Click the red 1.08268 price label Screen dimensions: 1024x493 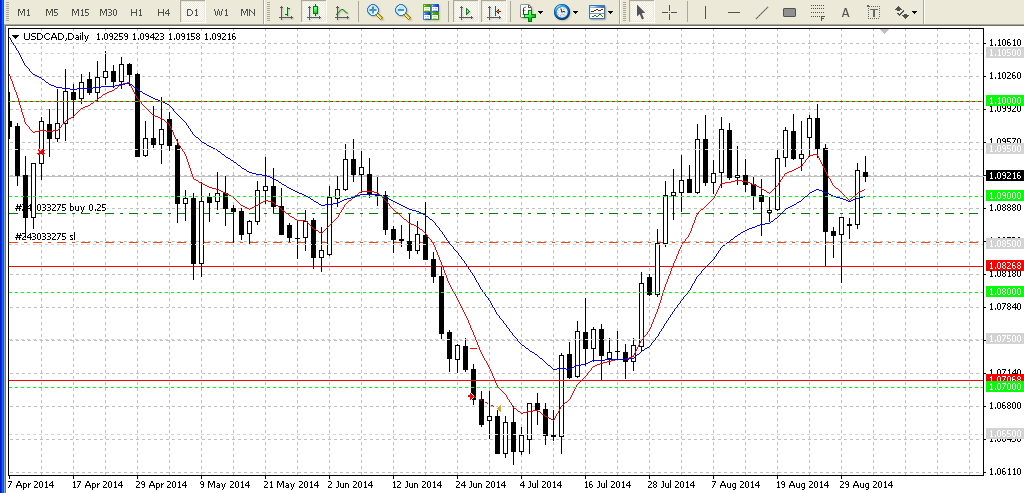coord(1004,266)
